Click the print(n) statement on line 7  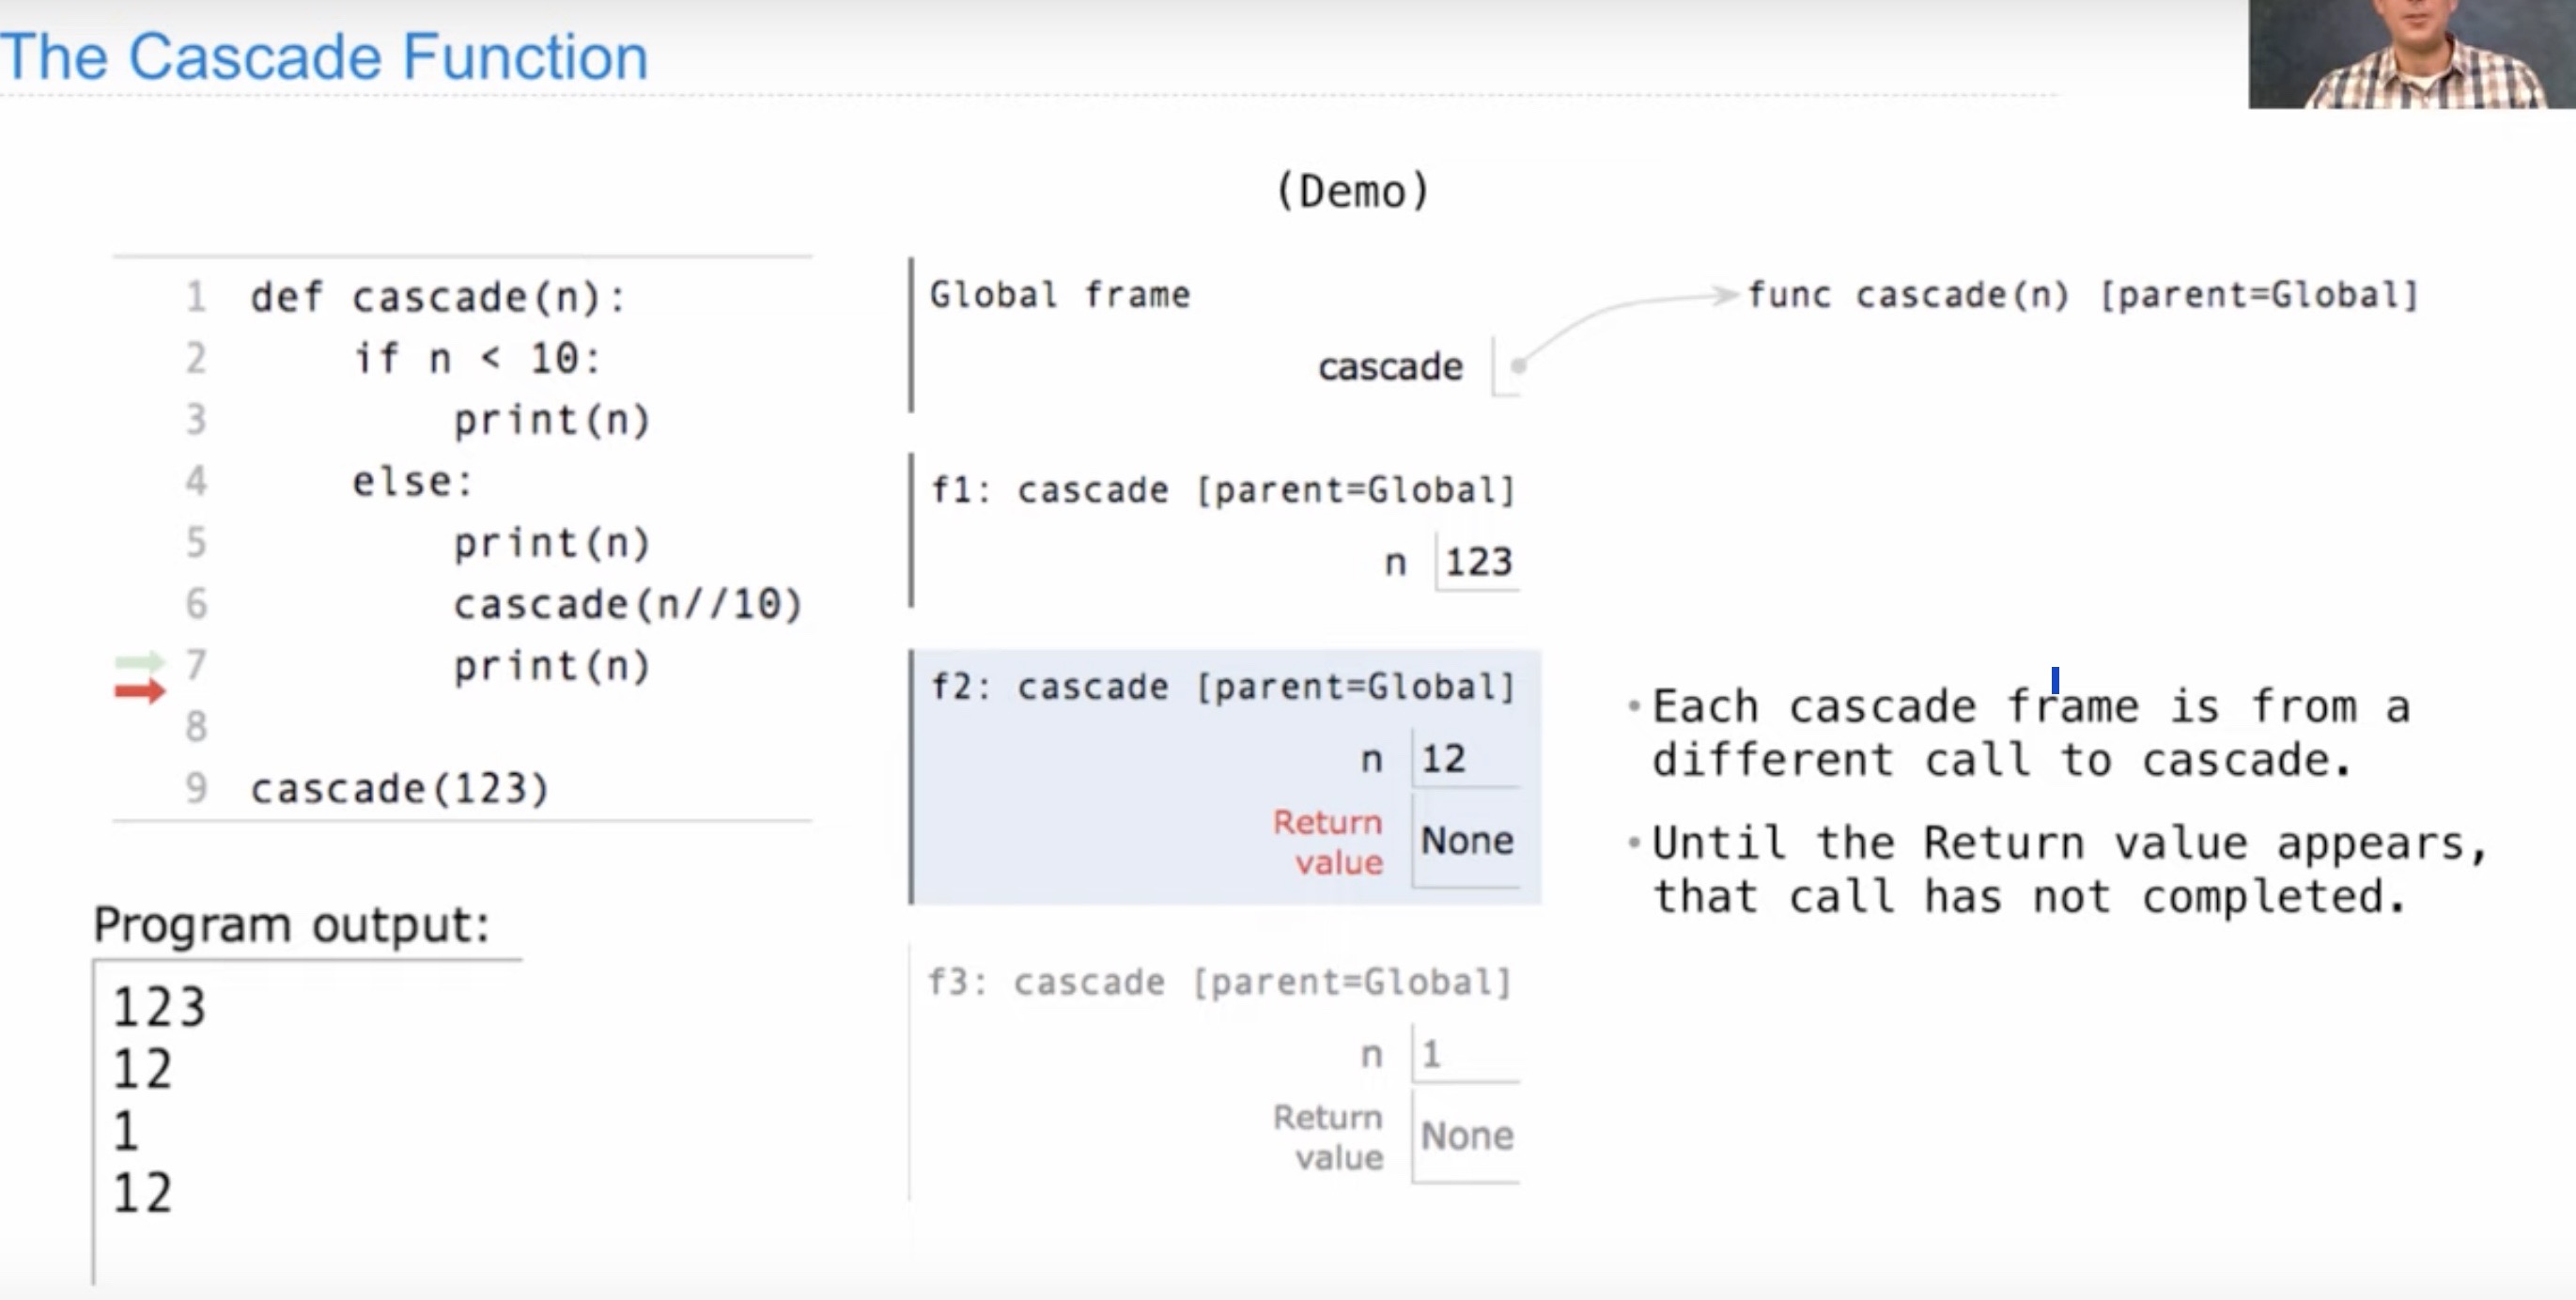click(551, 666)
